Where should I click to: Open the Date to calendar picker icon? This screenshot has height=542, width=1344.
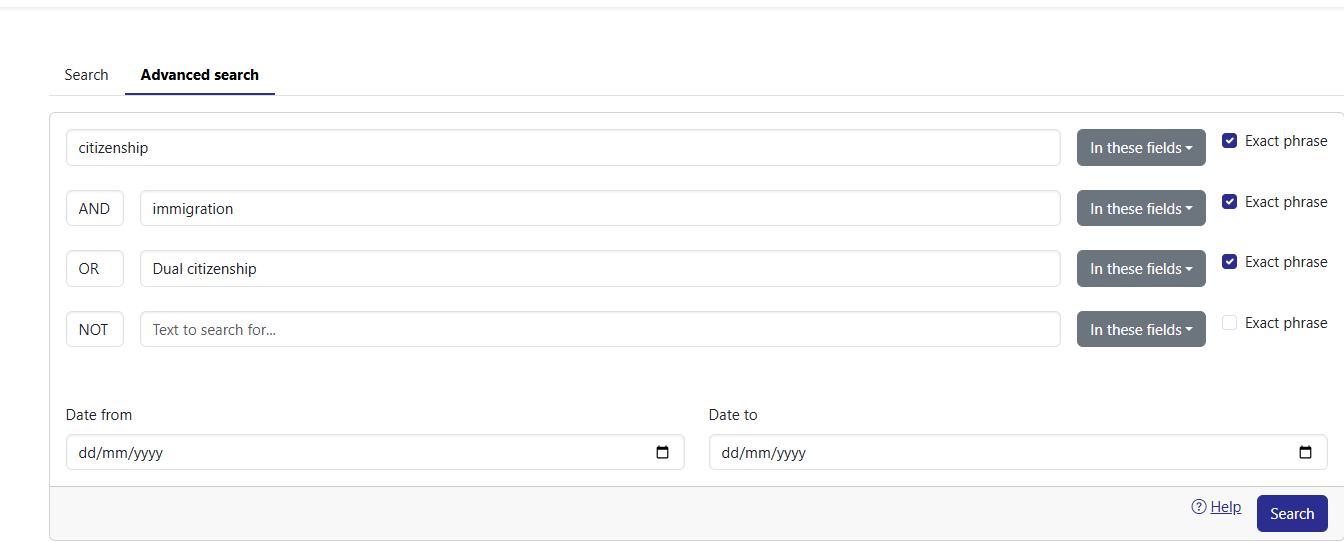(x=1305, y=453)
